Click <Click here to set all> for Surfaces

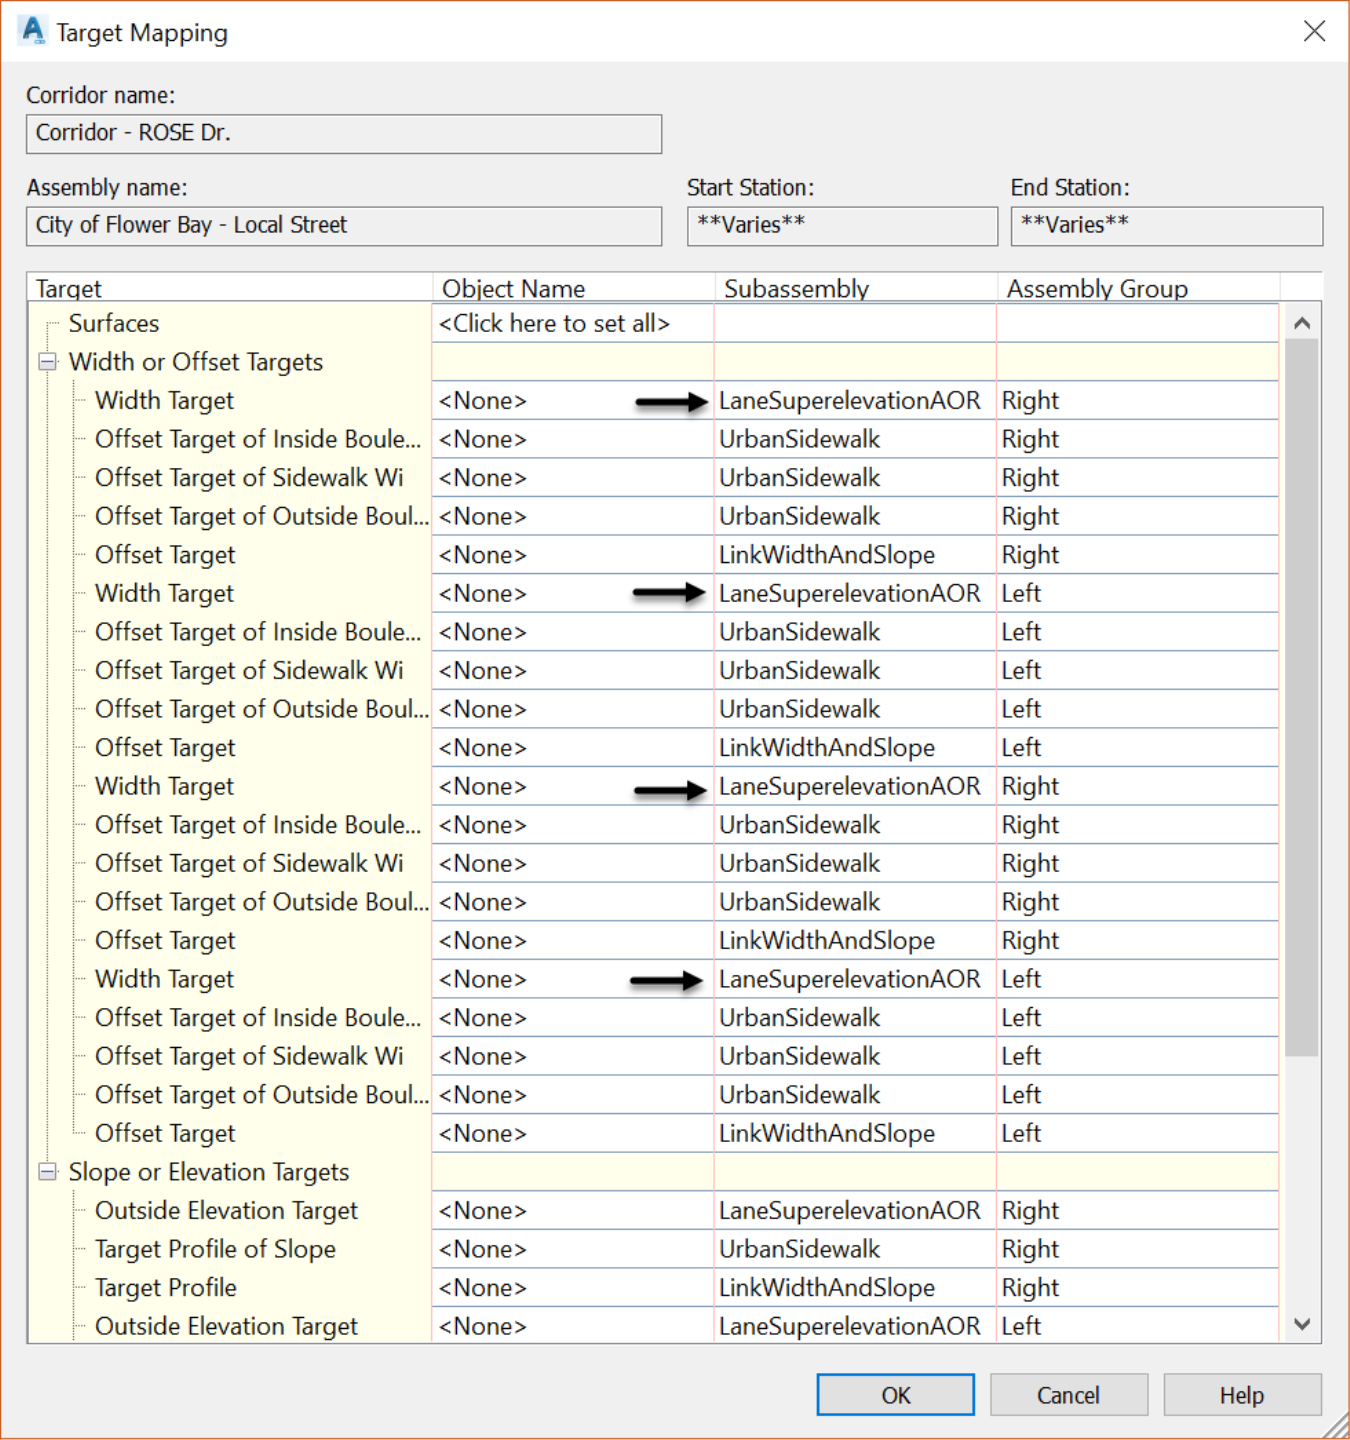pos(554,323)
